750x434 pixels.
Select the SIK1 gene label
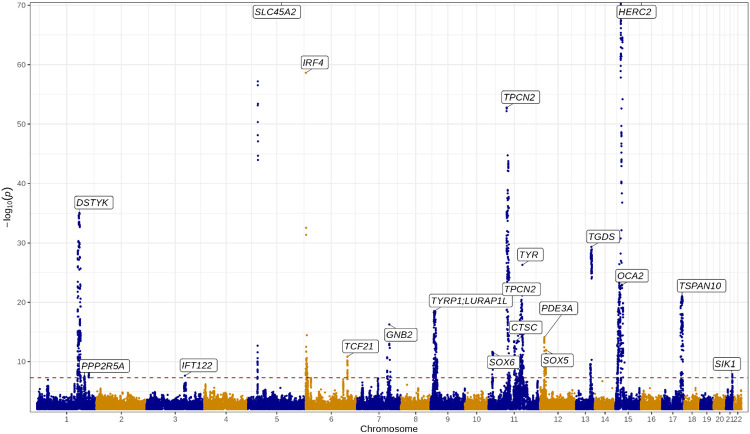pyautogui.click(x=727, y=364)
